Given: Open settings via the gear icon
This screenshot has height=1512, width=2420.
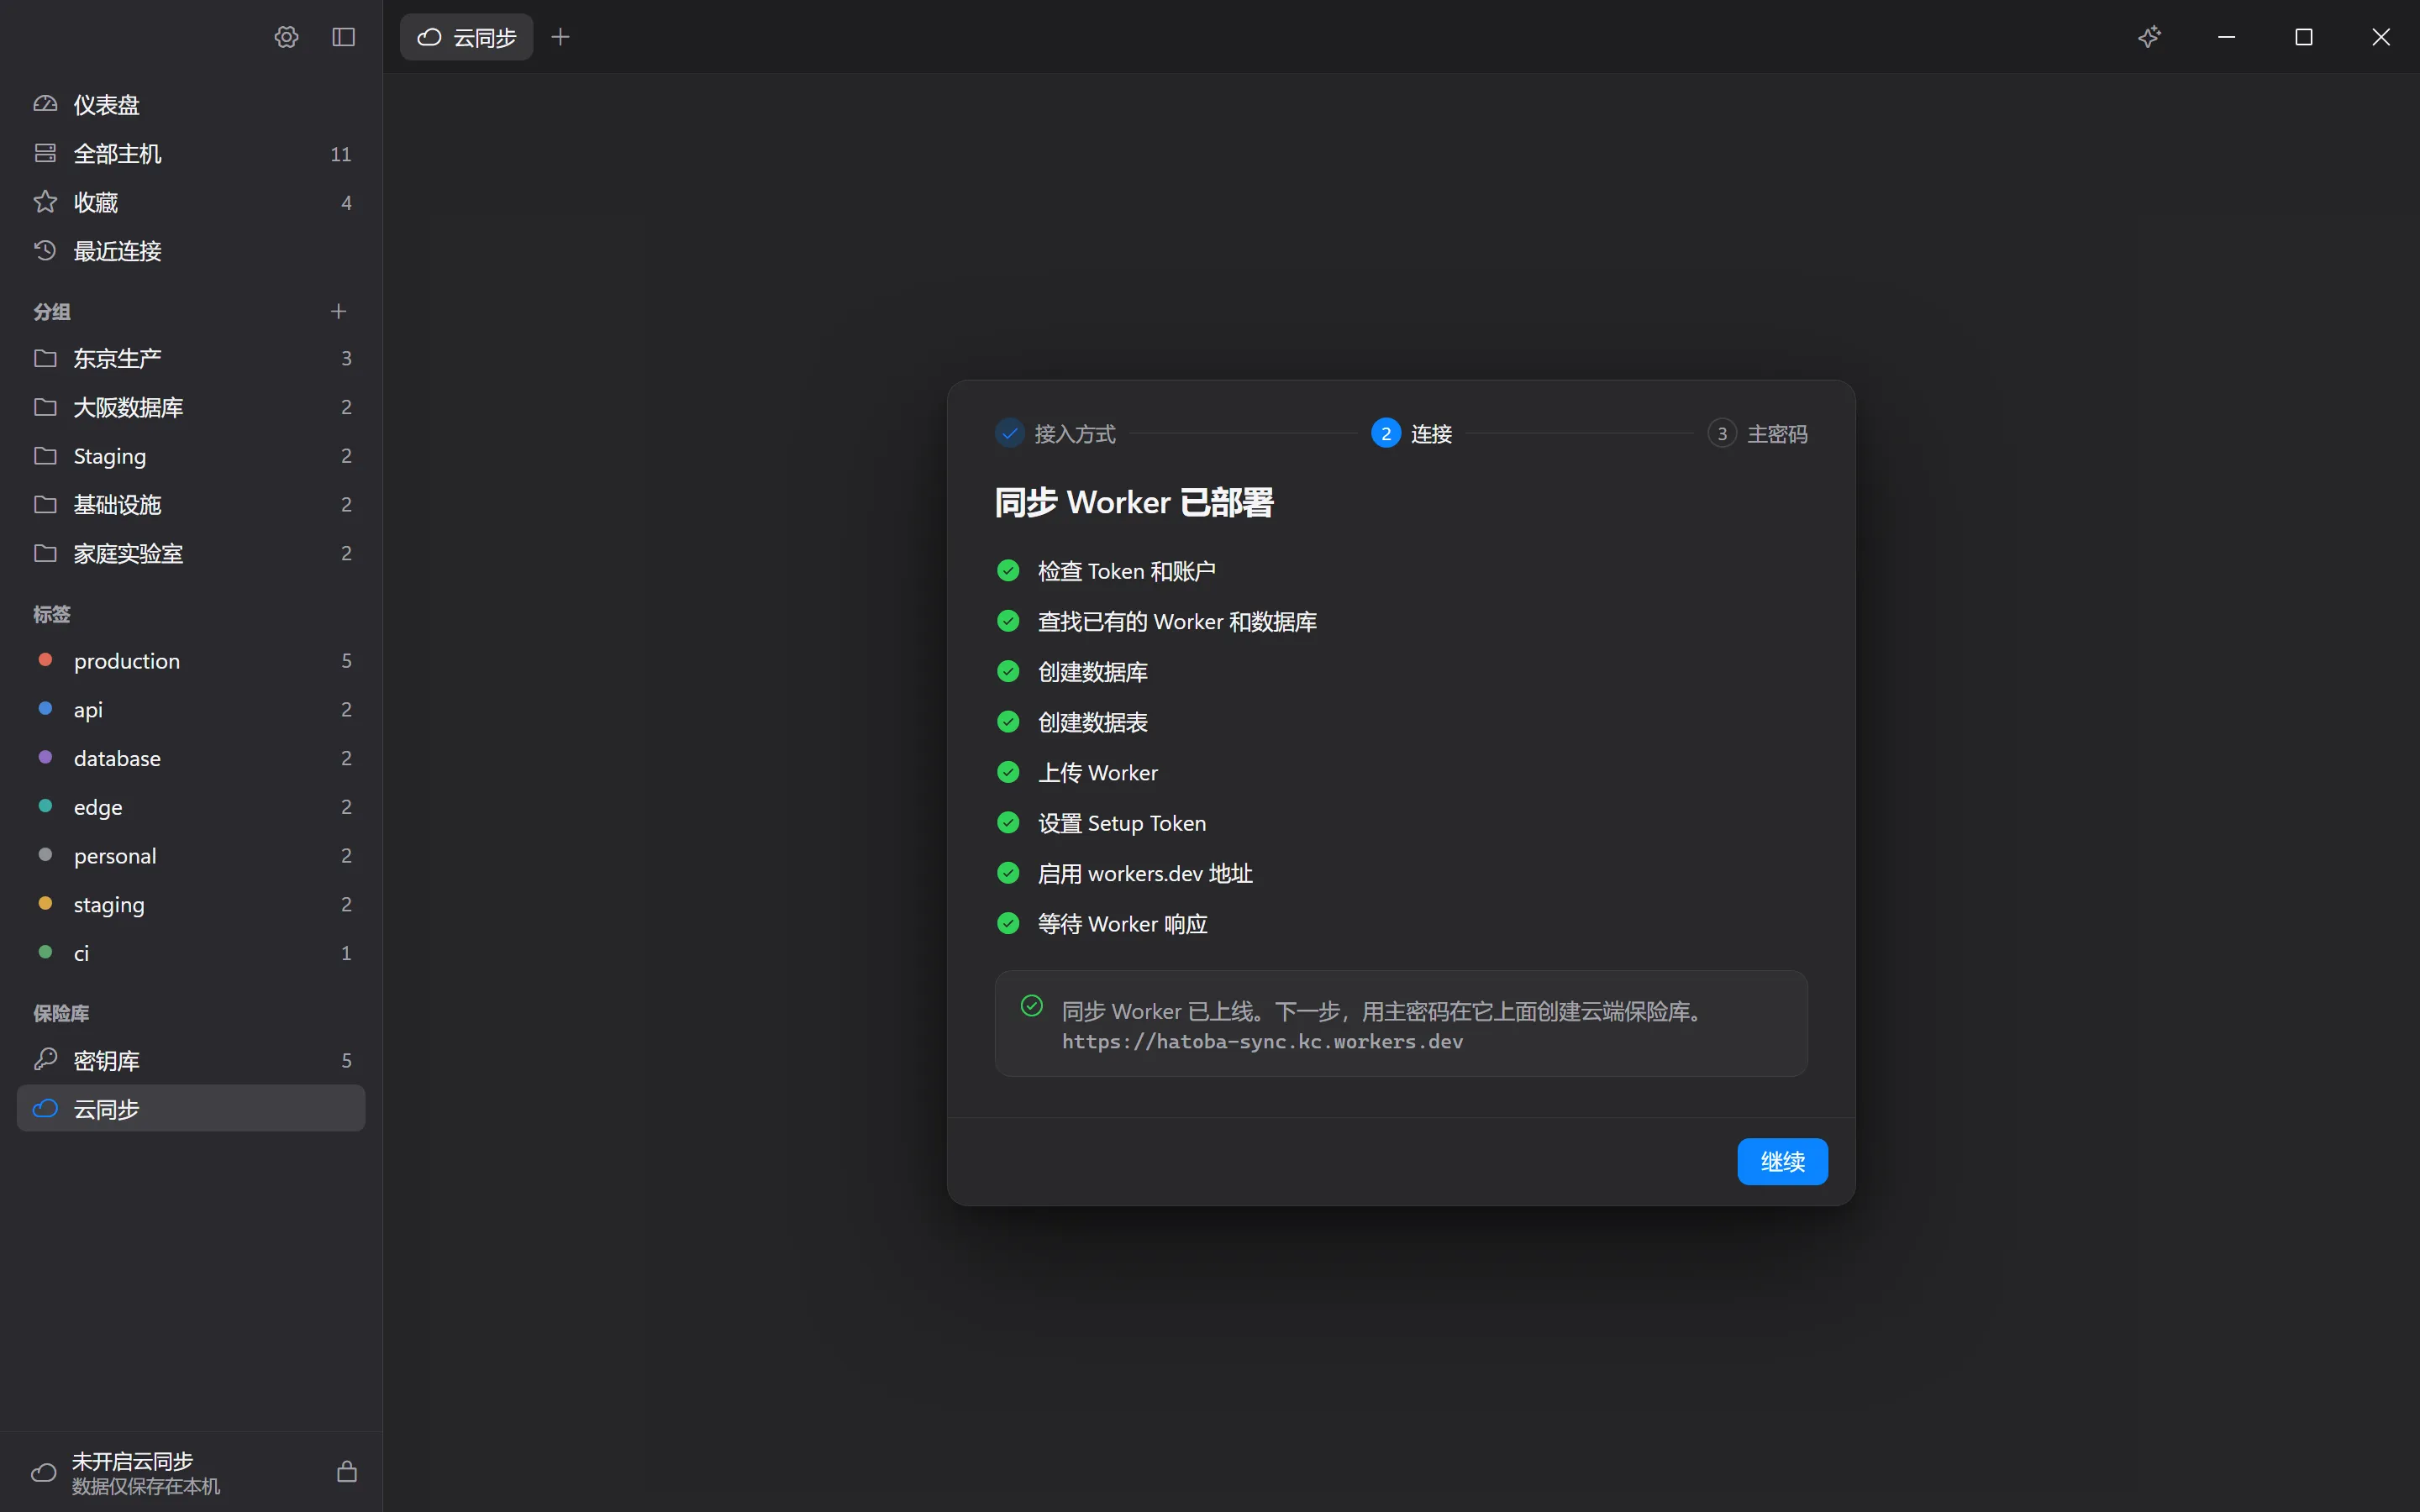Looking at the screenshot, I should [x=286, y=37].
